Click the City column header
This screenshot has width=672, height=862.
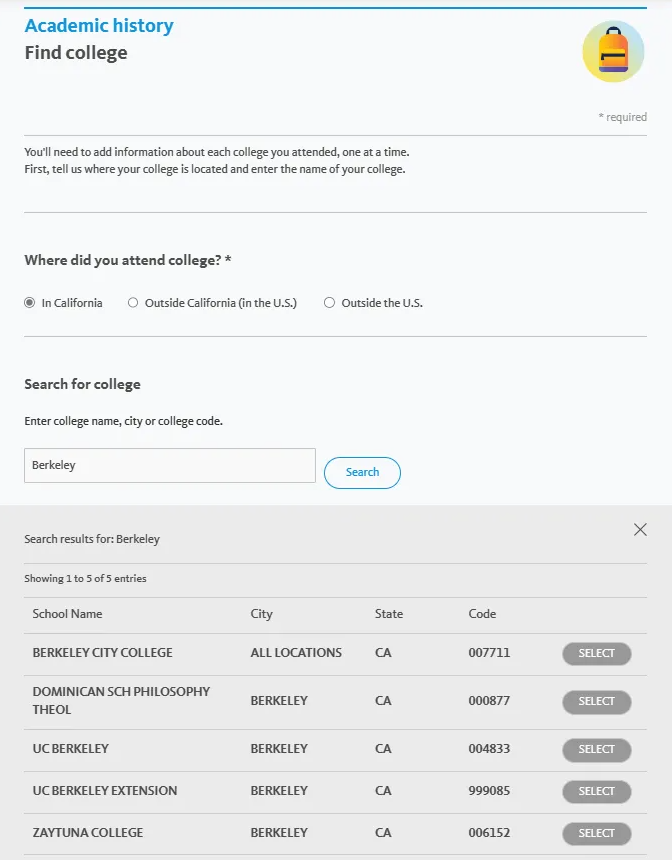click(x=261, y=614)
